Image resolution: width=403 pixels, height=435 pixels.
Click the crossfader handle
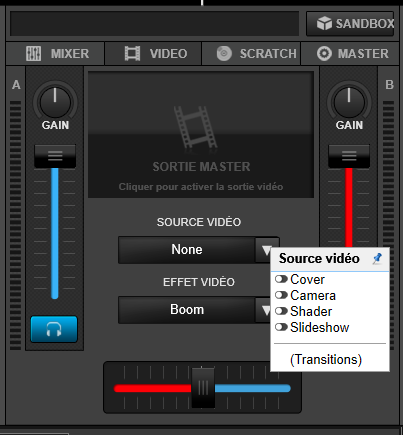tap(203, 388)
